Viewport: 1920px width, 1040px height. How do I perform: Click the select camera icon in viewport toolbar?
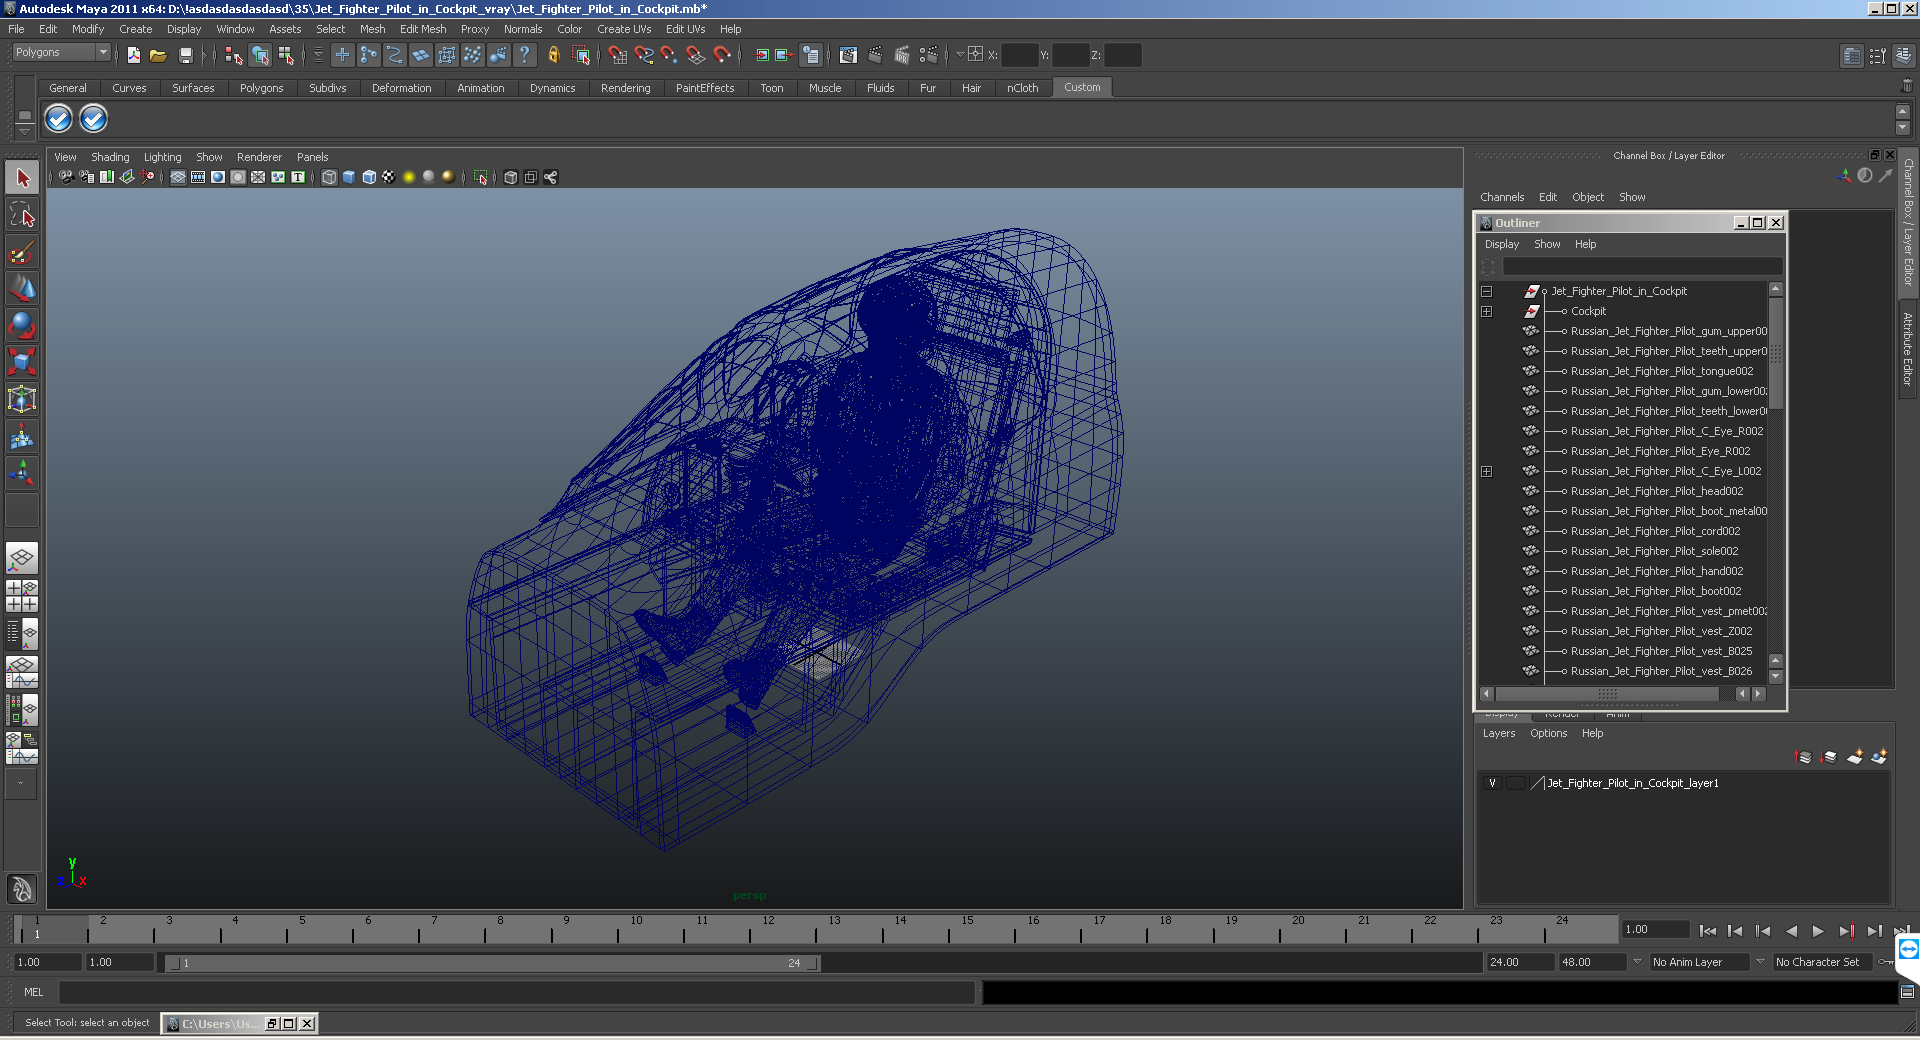[x=66, y=177]
